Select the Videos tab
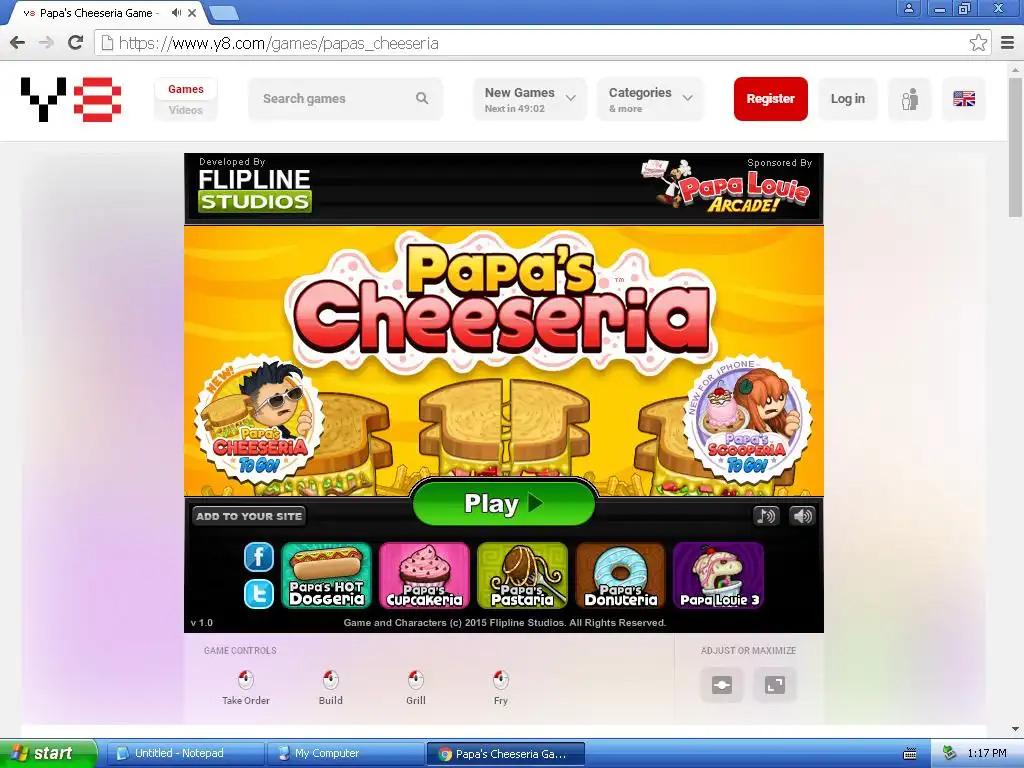This screenshot has width=1024, height=768. (x=185, y=110)
